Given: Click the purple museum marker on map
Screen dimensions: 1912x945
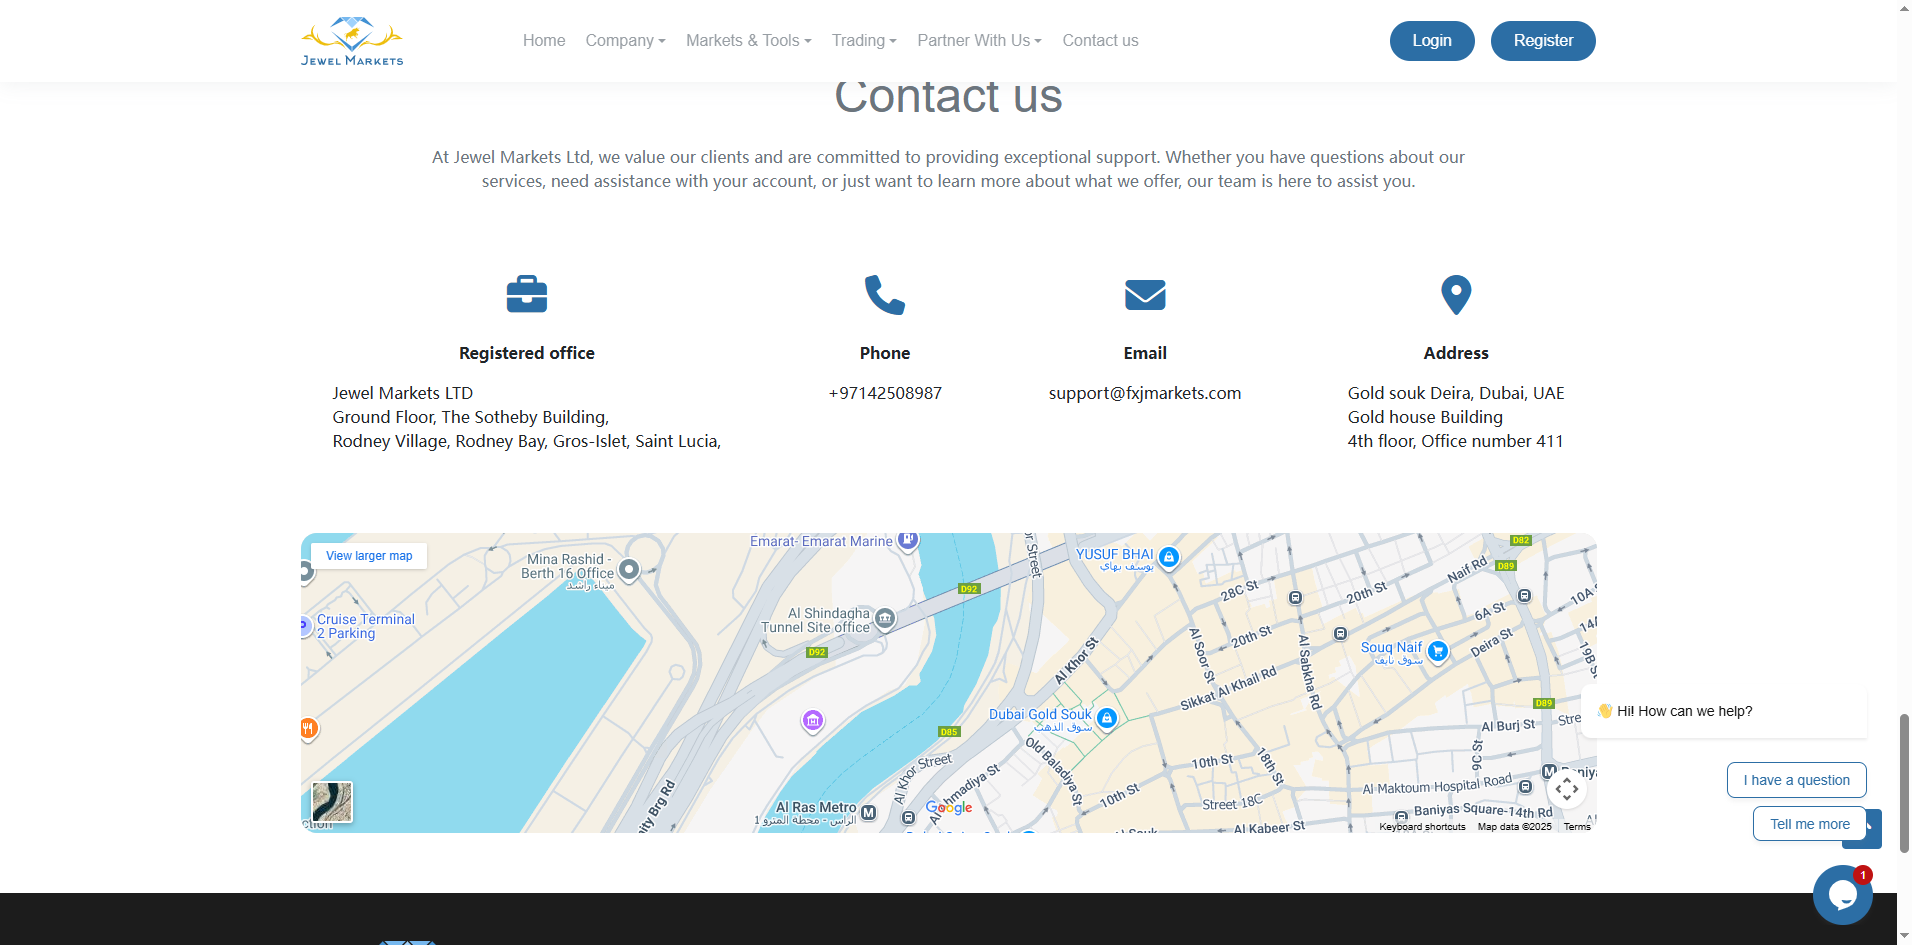Looking at the screenshot, I should (813, 720).
